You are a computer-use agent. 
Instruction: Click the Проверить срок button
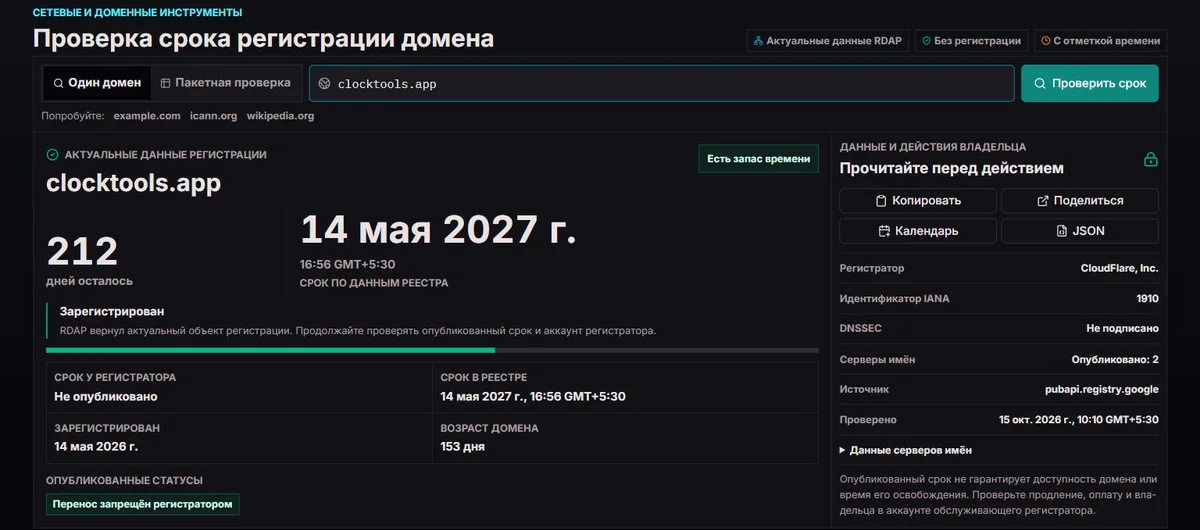point(1090,84)
